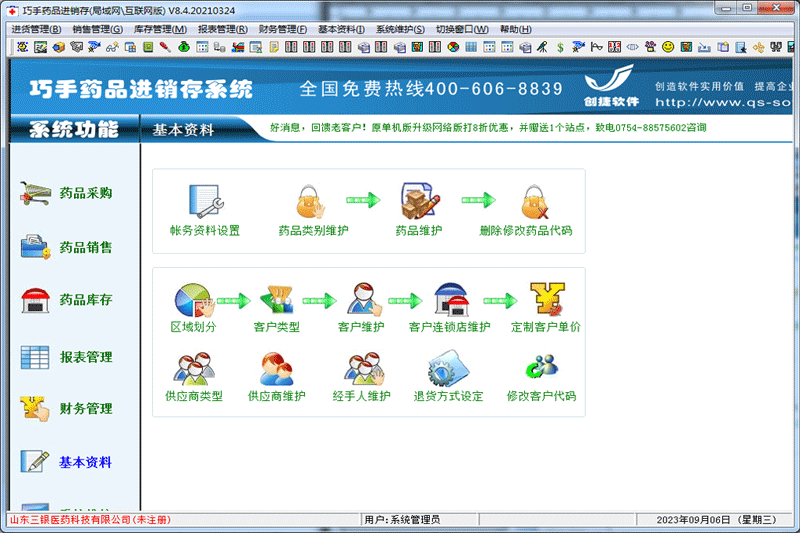Open the 切换窗口(W) menu

(x=462, y=29)
